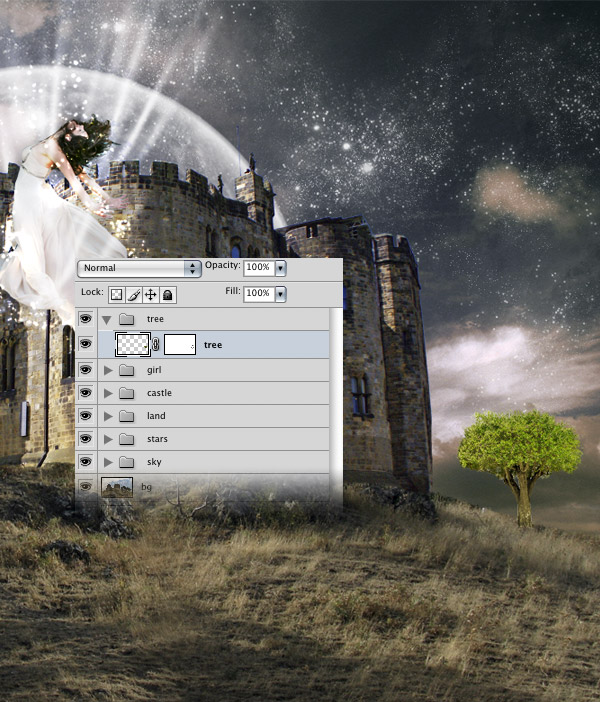
Task: Select the castle group folder icon
Action: click(127, 393)
